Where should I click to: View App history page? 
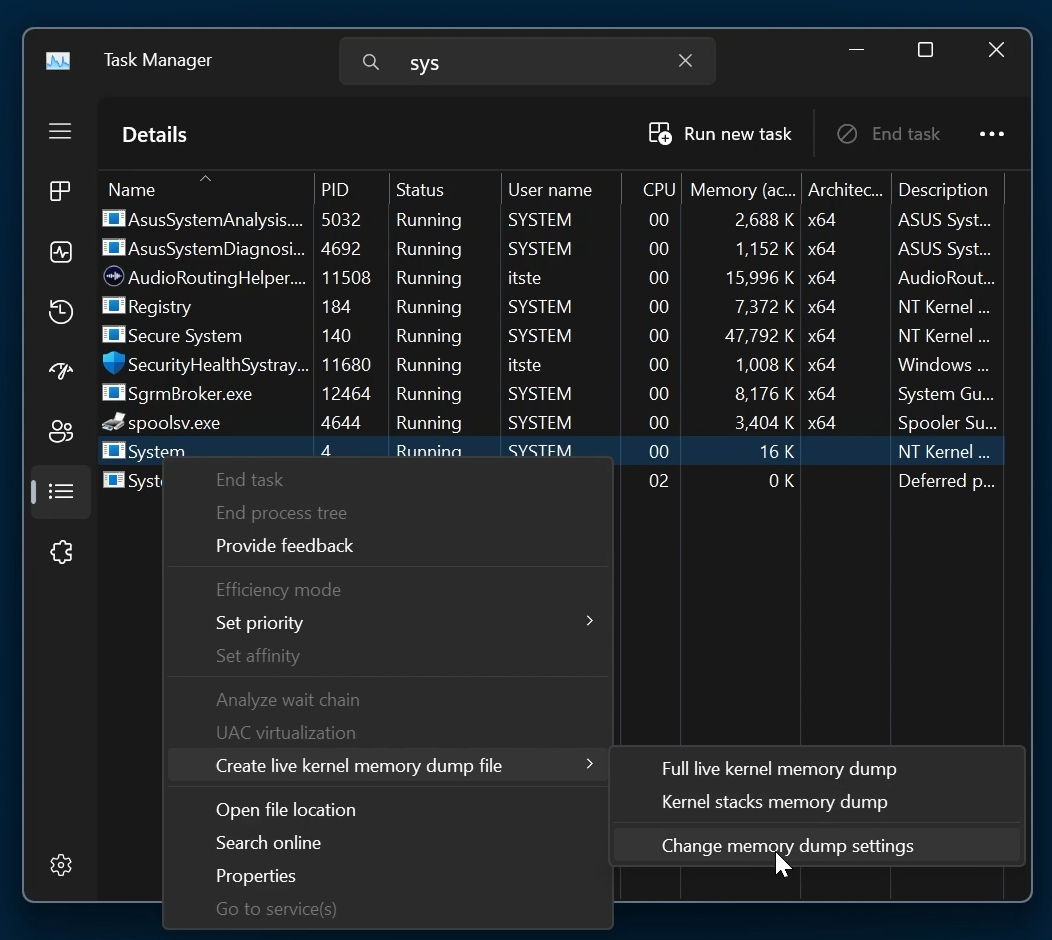60,311
